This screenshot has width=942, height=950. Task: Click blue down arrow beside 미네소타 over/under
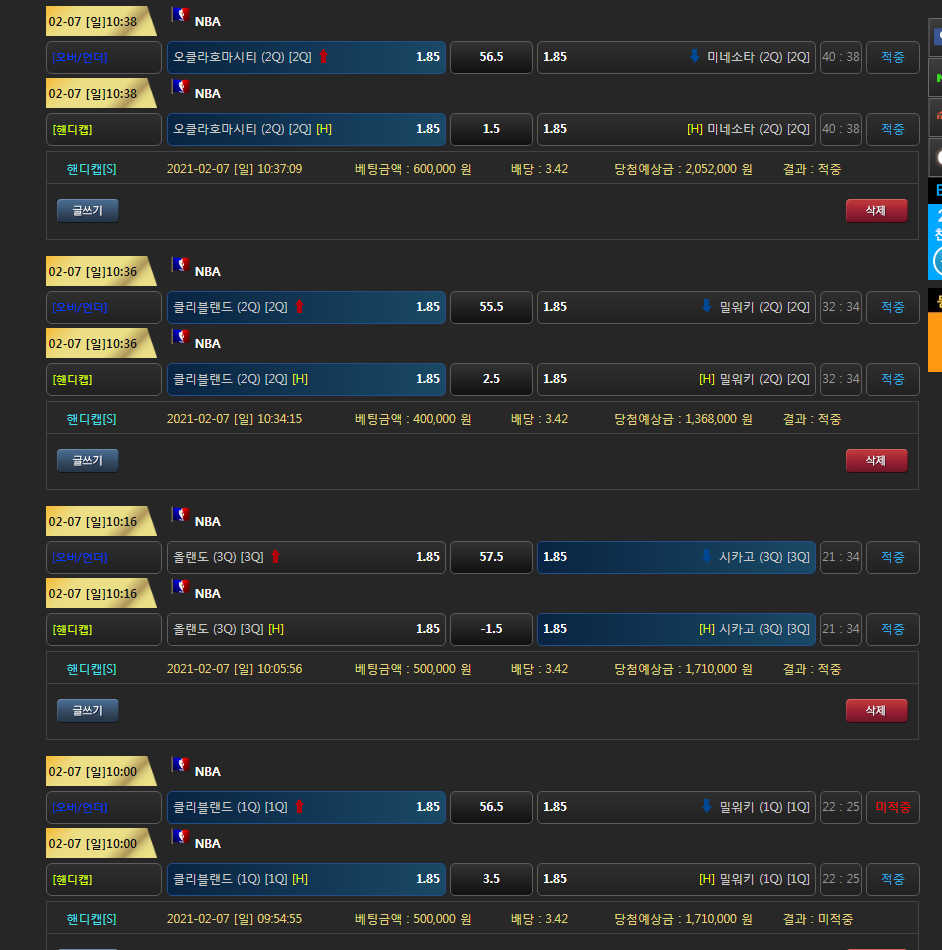694,57
